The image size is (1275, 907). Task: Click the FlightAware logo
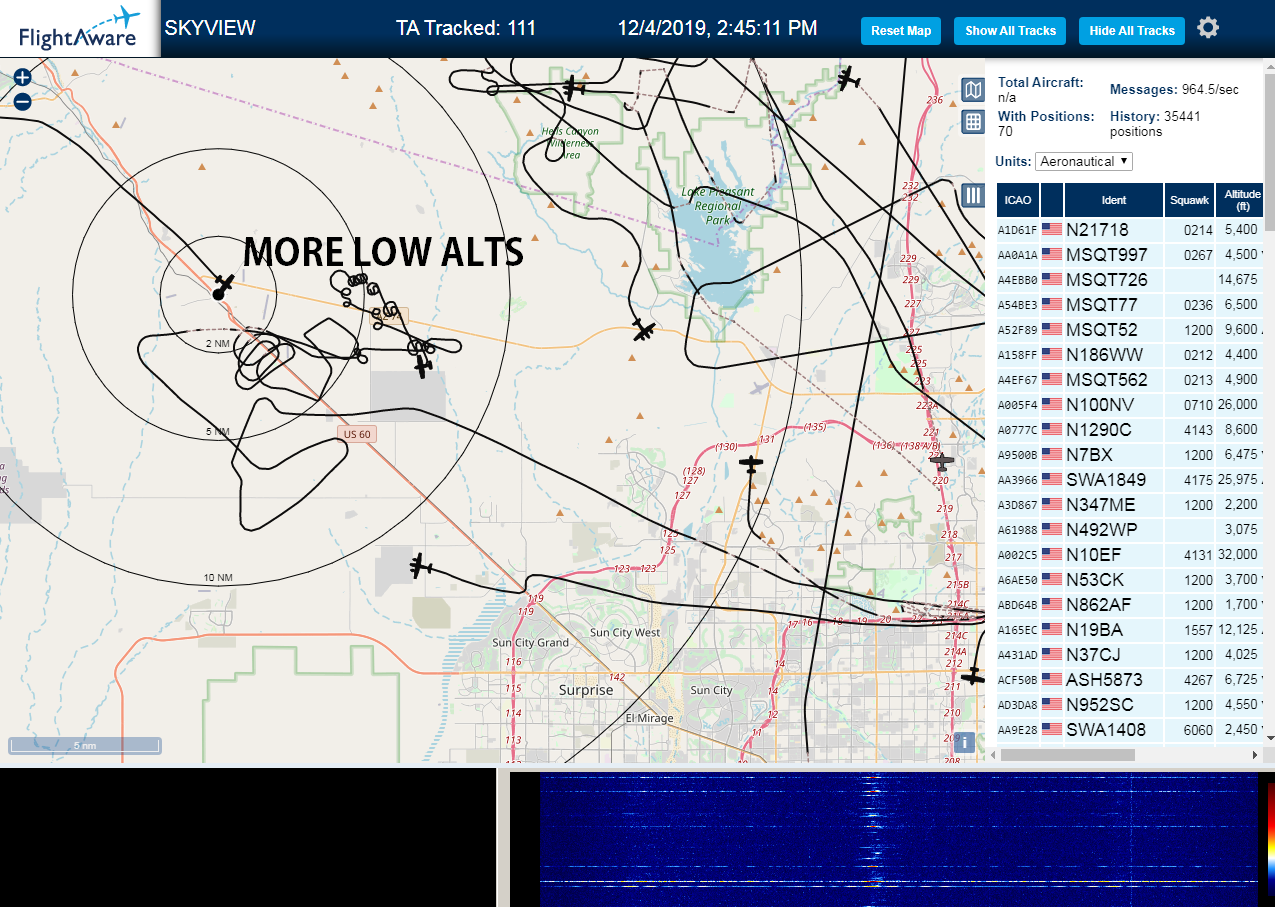coord(80,29)
